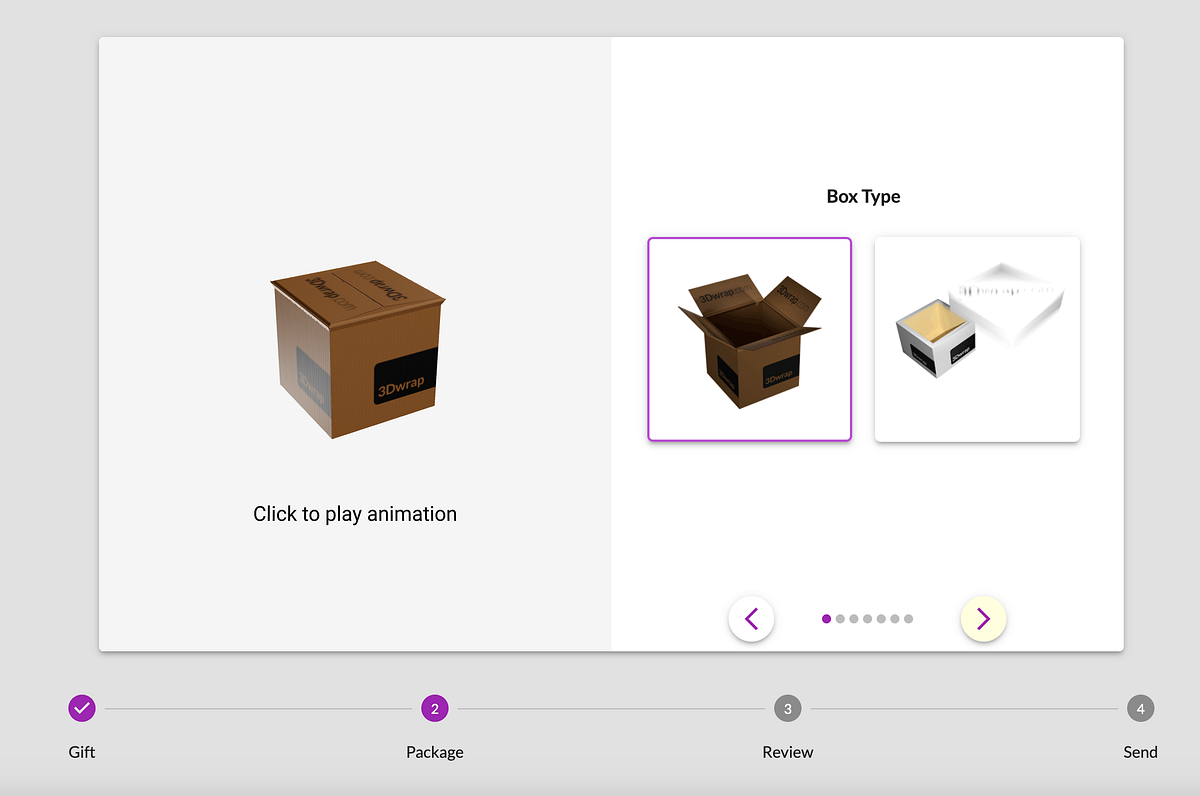
Task: Click the first purple pagination dot
Action: 826,619
